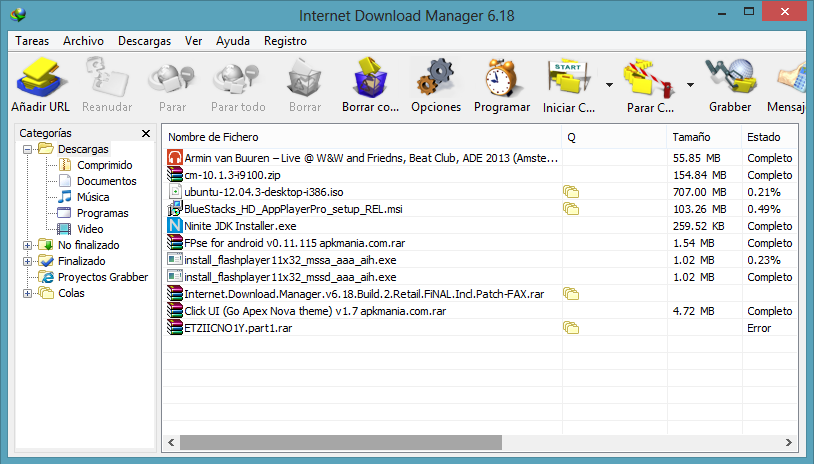The image size is (814, 464).
Task: Sort by Tamaño column header
Action: pyautogui.click(x=704, y=137)
